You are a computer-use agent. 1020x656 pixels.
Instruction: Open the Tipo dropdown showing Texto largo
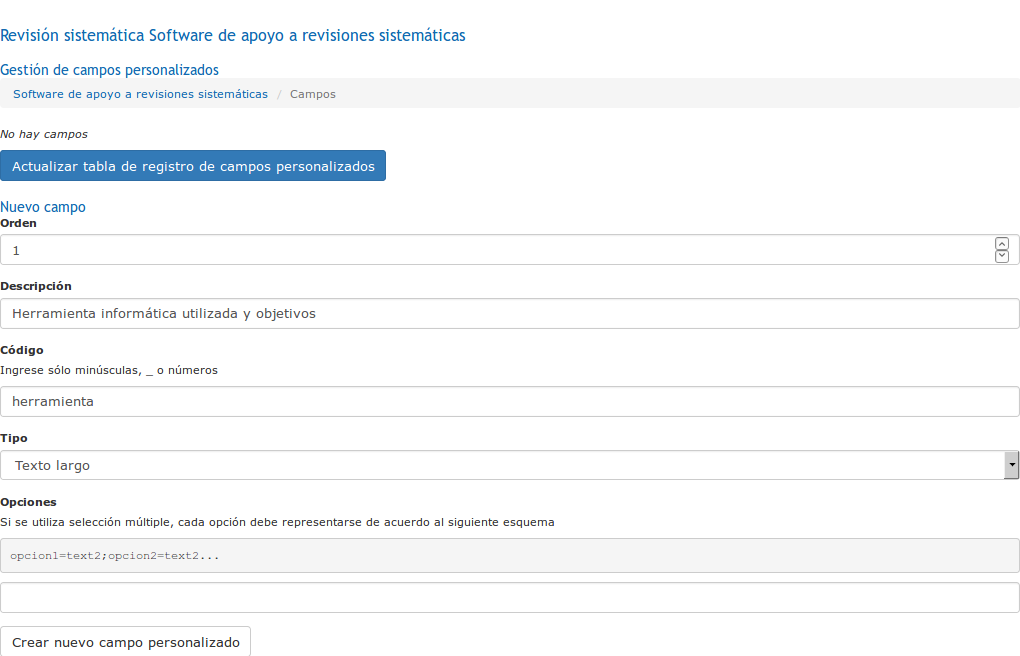[509, 465]
